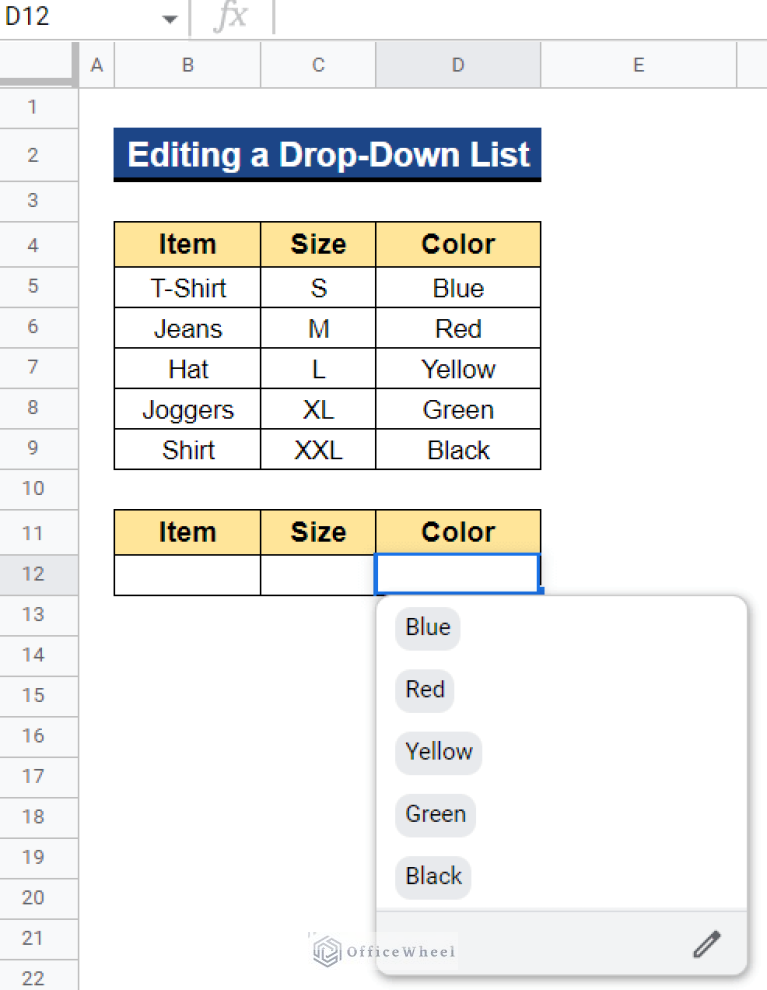Choose the "Red" option chip
The width and height of the screenshot is (767, 990).
[424, 690]
